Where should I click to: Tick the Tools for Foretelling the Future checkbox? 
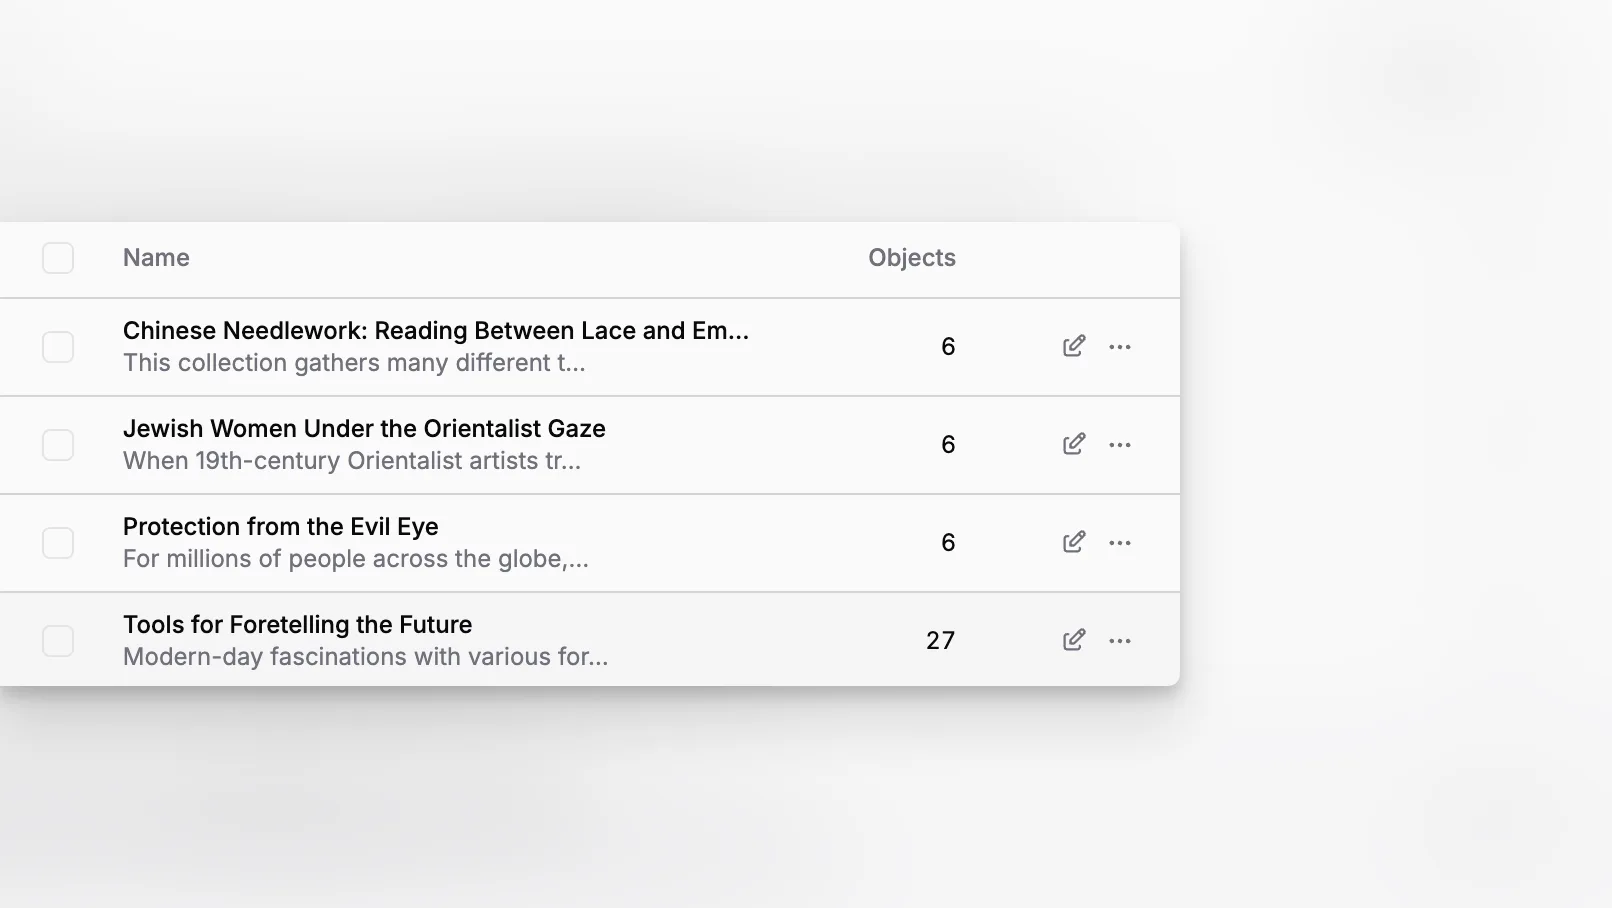[58, 641]
